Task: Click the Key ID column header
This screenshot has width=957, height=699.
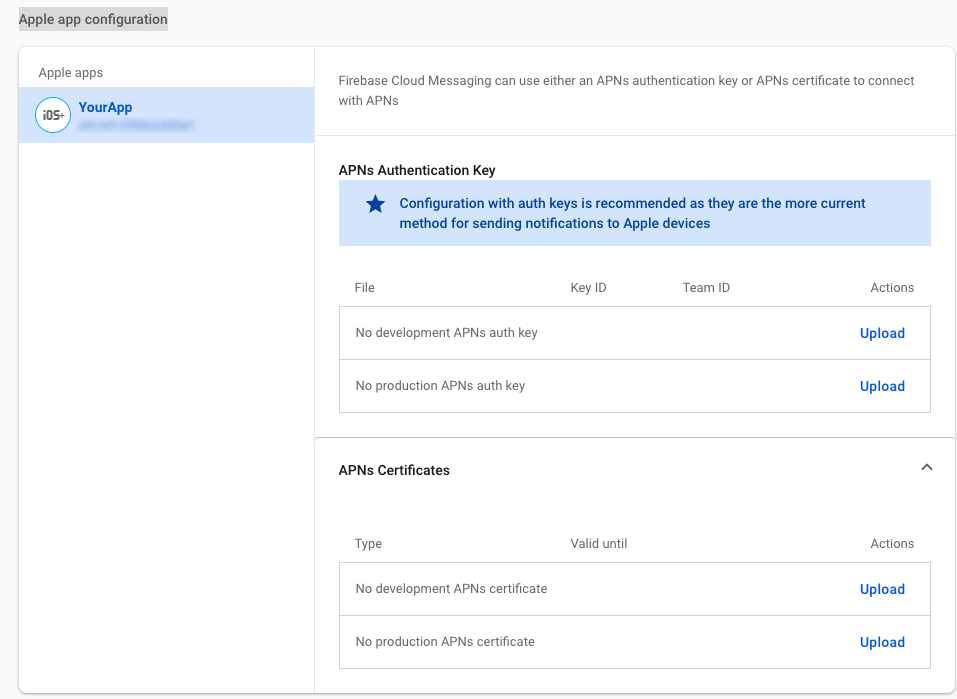Action: [x=588, y=287]
